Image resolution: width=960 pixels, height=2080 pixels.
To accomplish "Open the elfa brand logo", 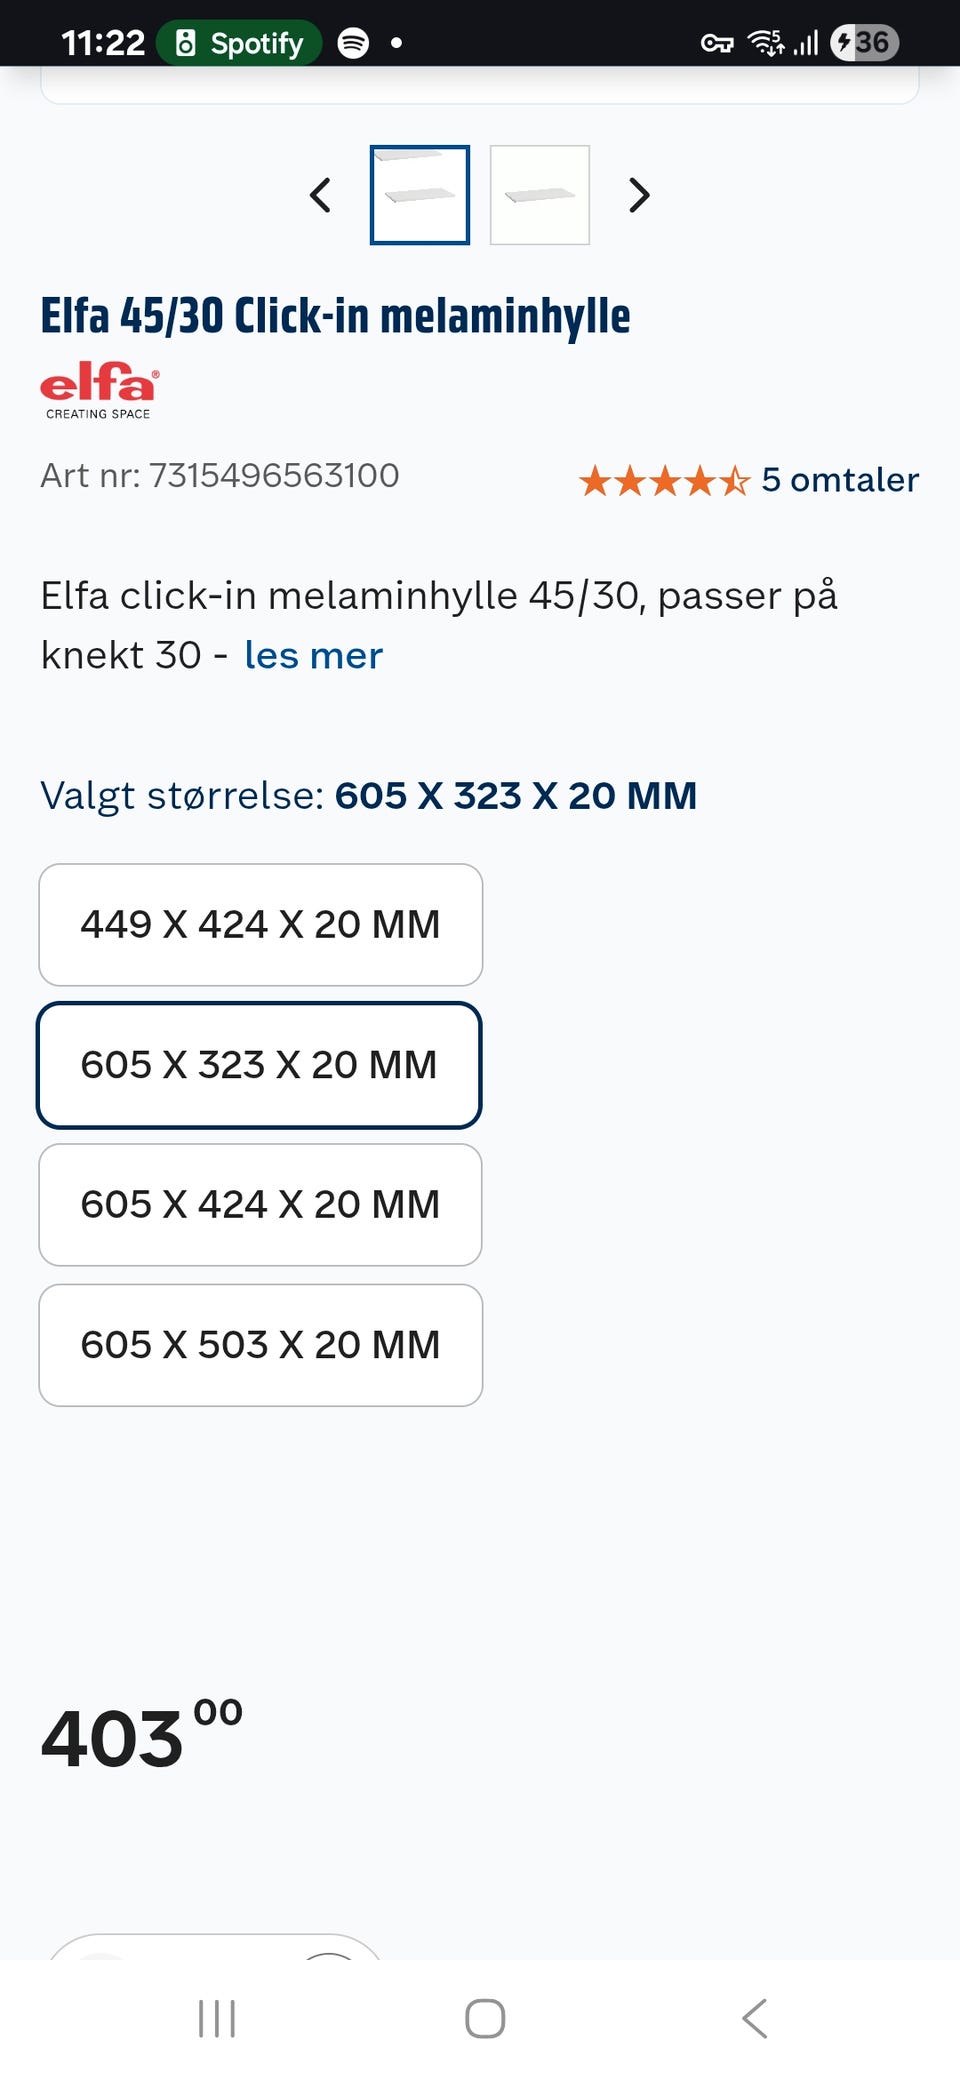I will [x=99, y=390].
